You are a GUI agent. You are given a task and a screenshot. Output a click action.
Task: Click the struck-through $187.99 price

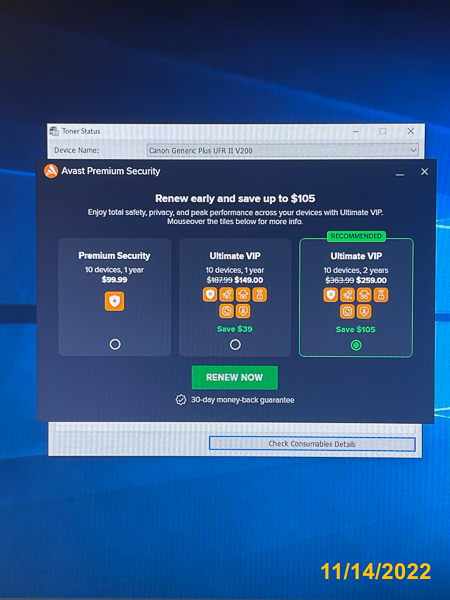click(x=220, y=280)
